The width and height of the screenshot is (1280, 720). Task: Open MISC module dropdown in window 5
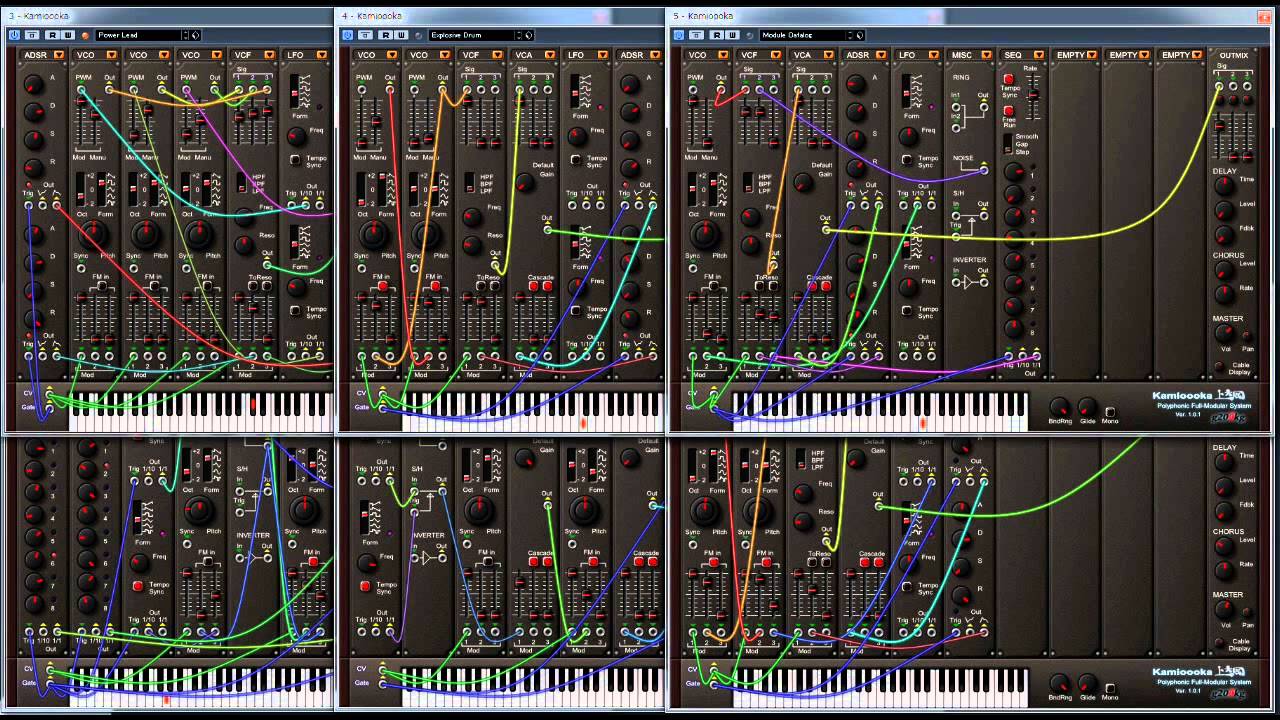(986, 55)
